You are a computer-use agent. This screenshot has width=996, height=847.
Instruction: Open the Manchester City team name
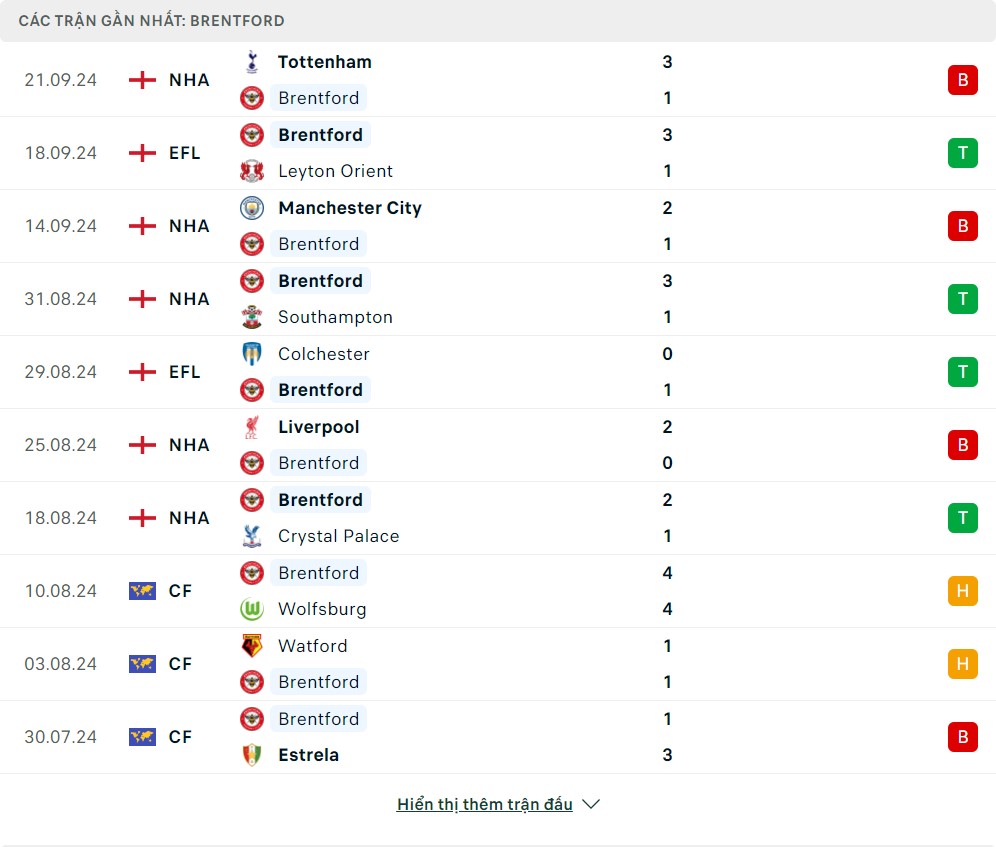pyautogui.click(x=350, y=208)
